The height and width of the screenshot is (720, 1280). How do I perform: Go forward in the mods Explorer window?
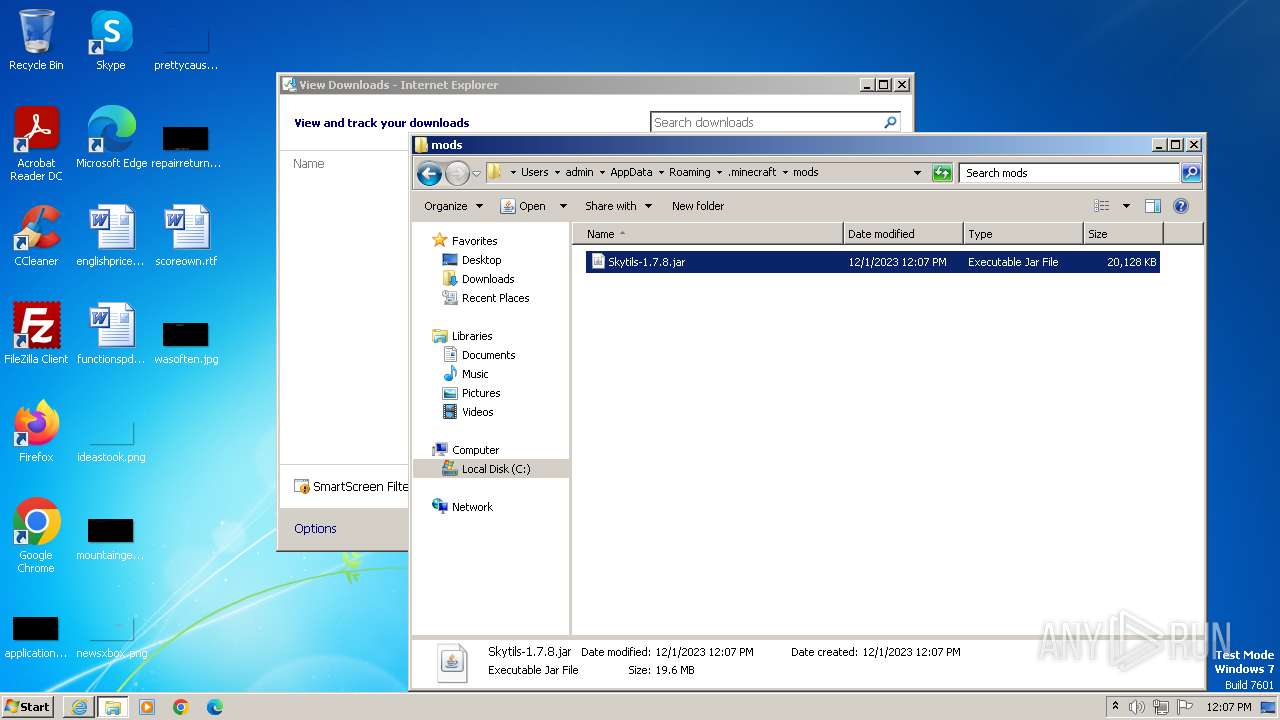tap(457, 174)
